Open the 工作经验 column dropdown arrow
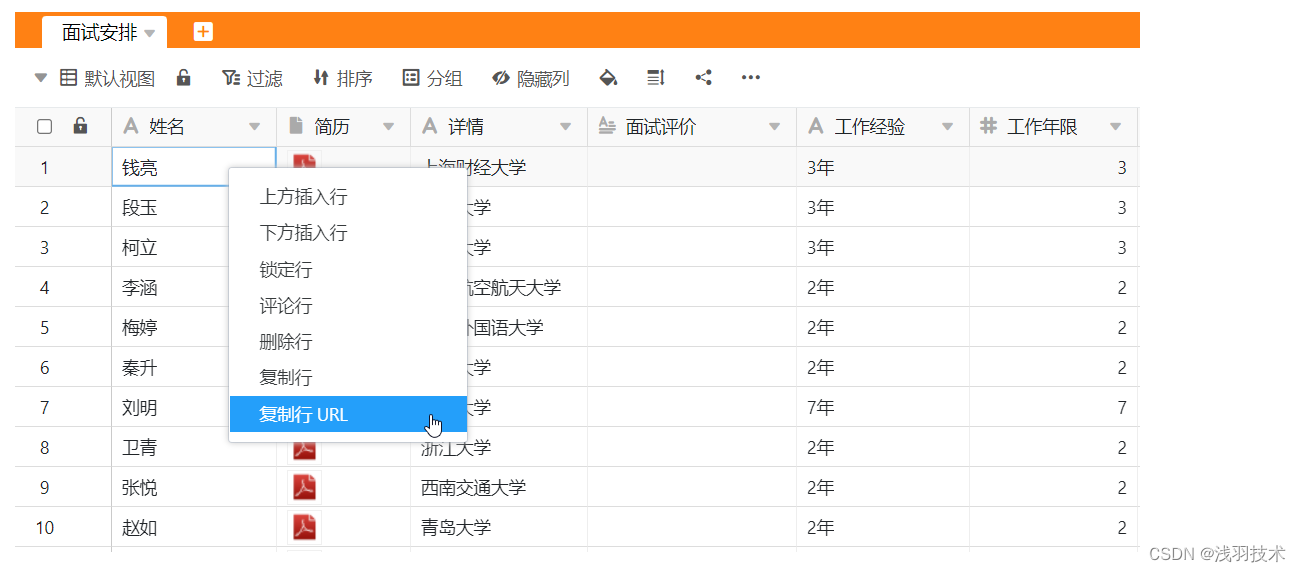This screenshot has height=572, width=1301. pos(947,127)
